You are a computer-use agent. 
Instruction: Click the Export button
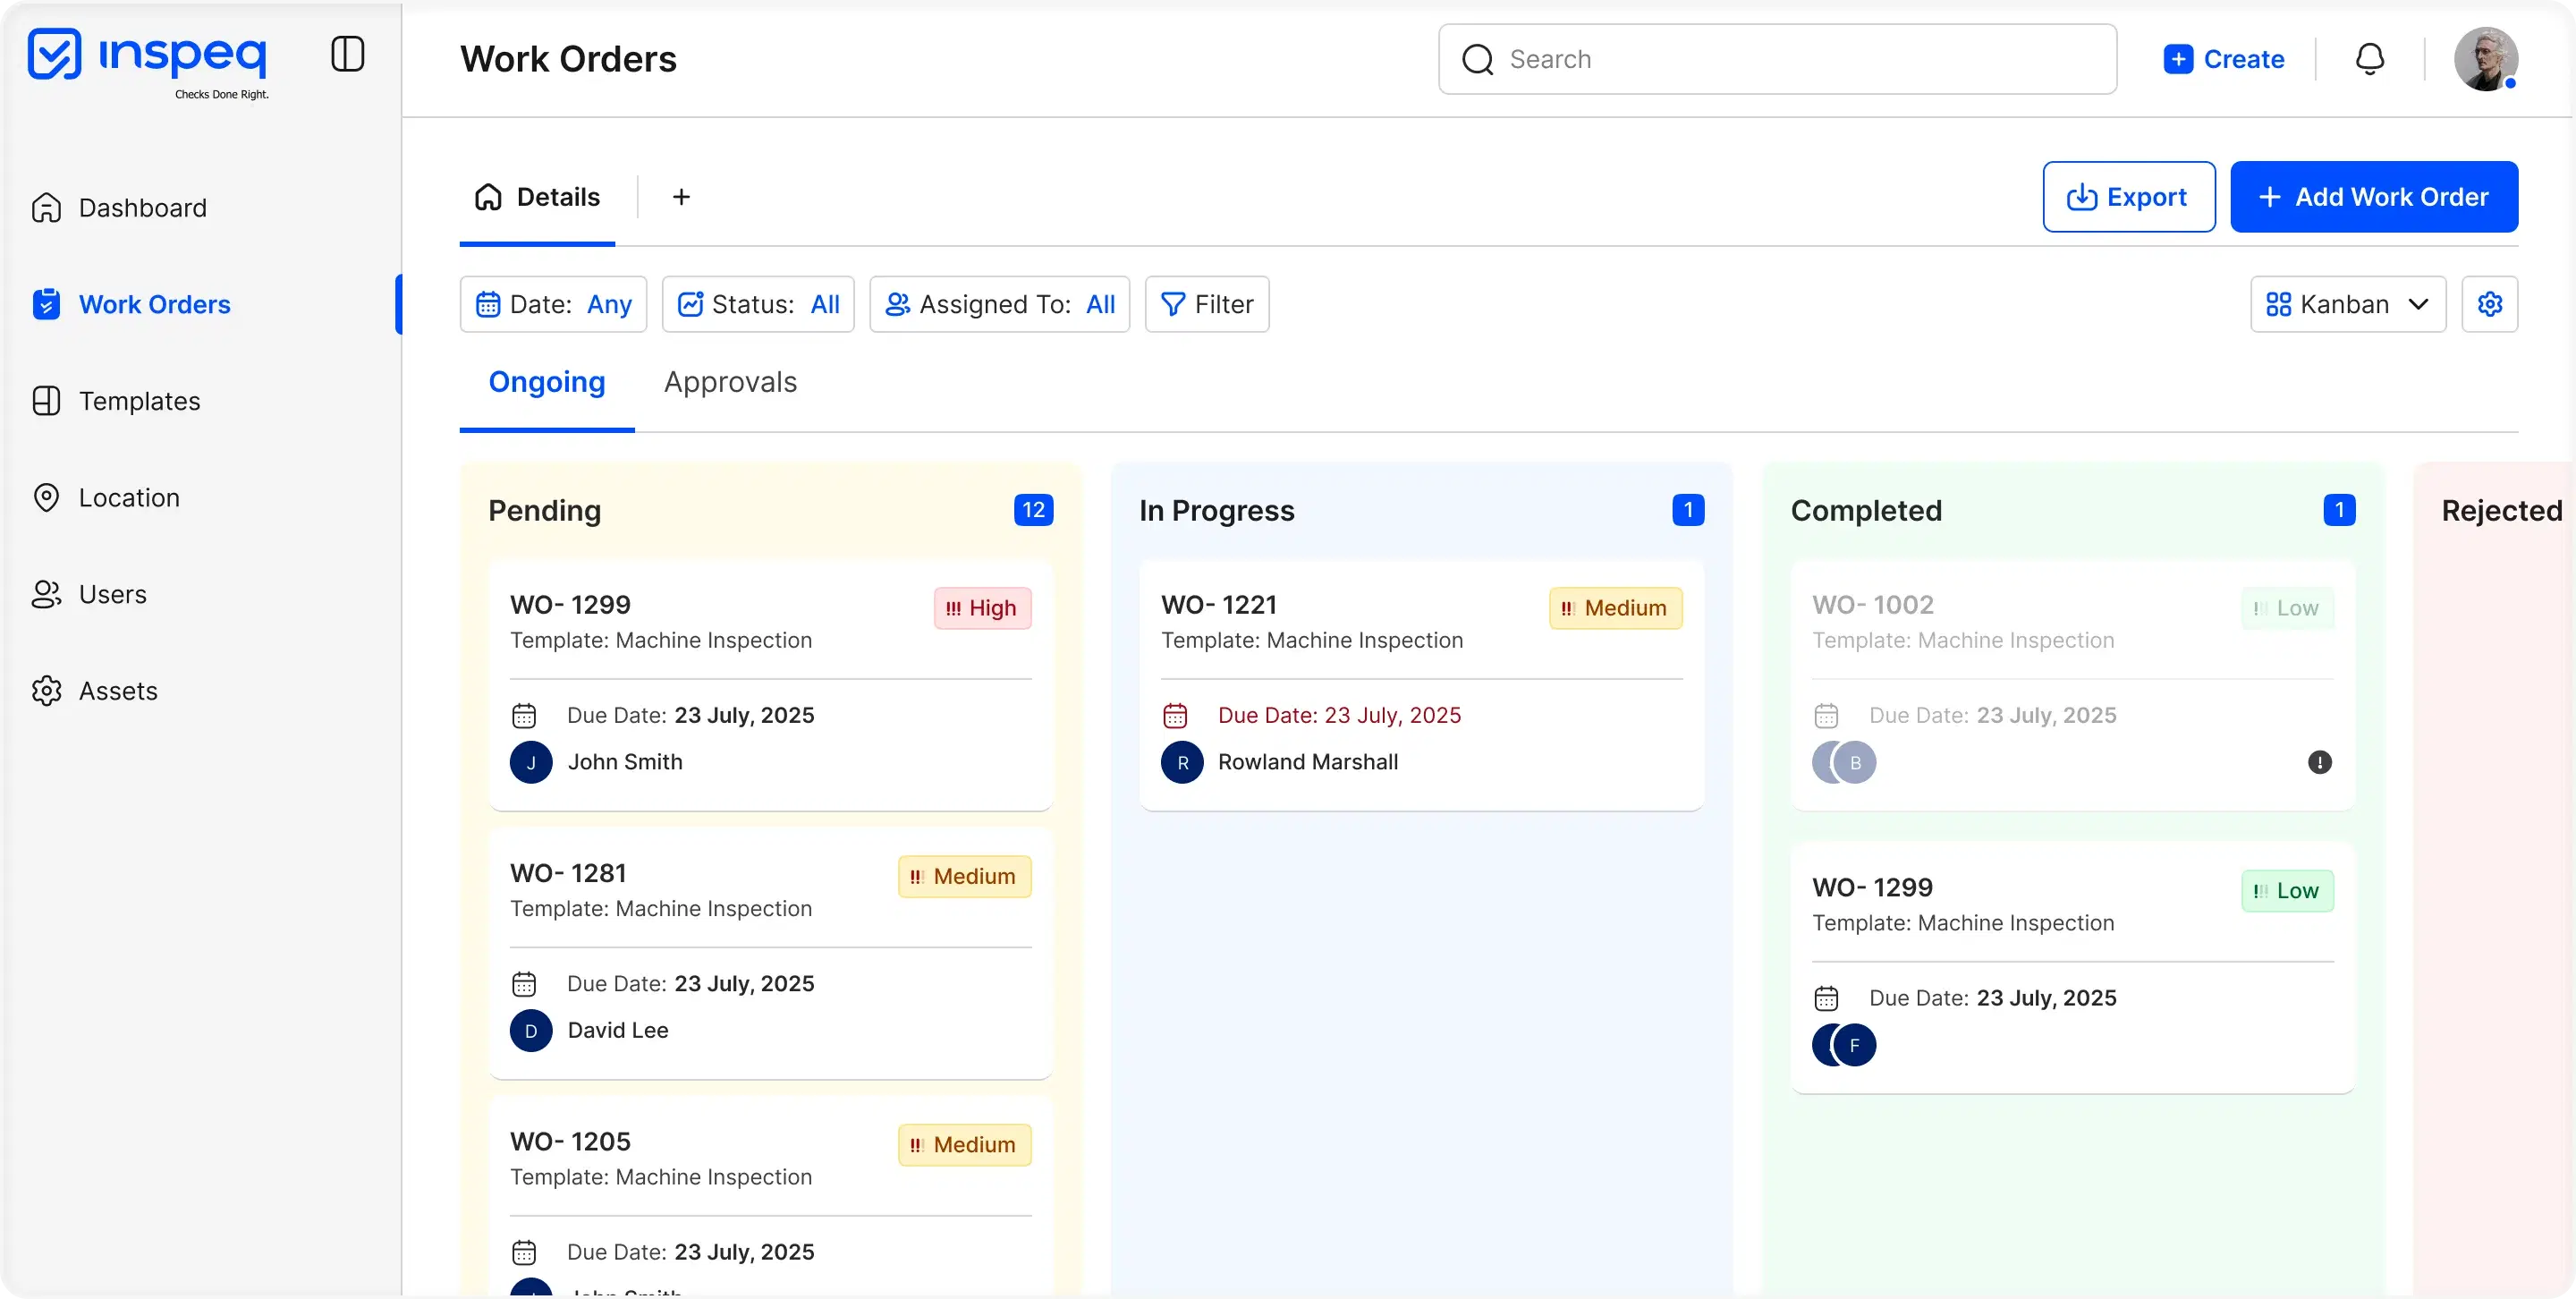point(2129,197)
